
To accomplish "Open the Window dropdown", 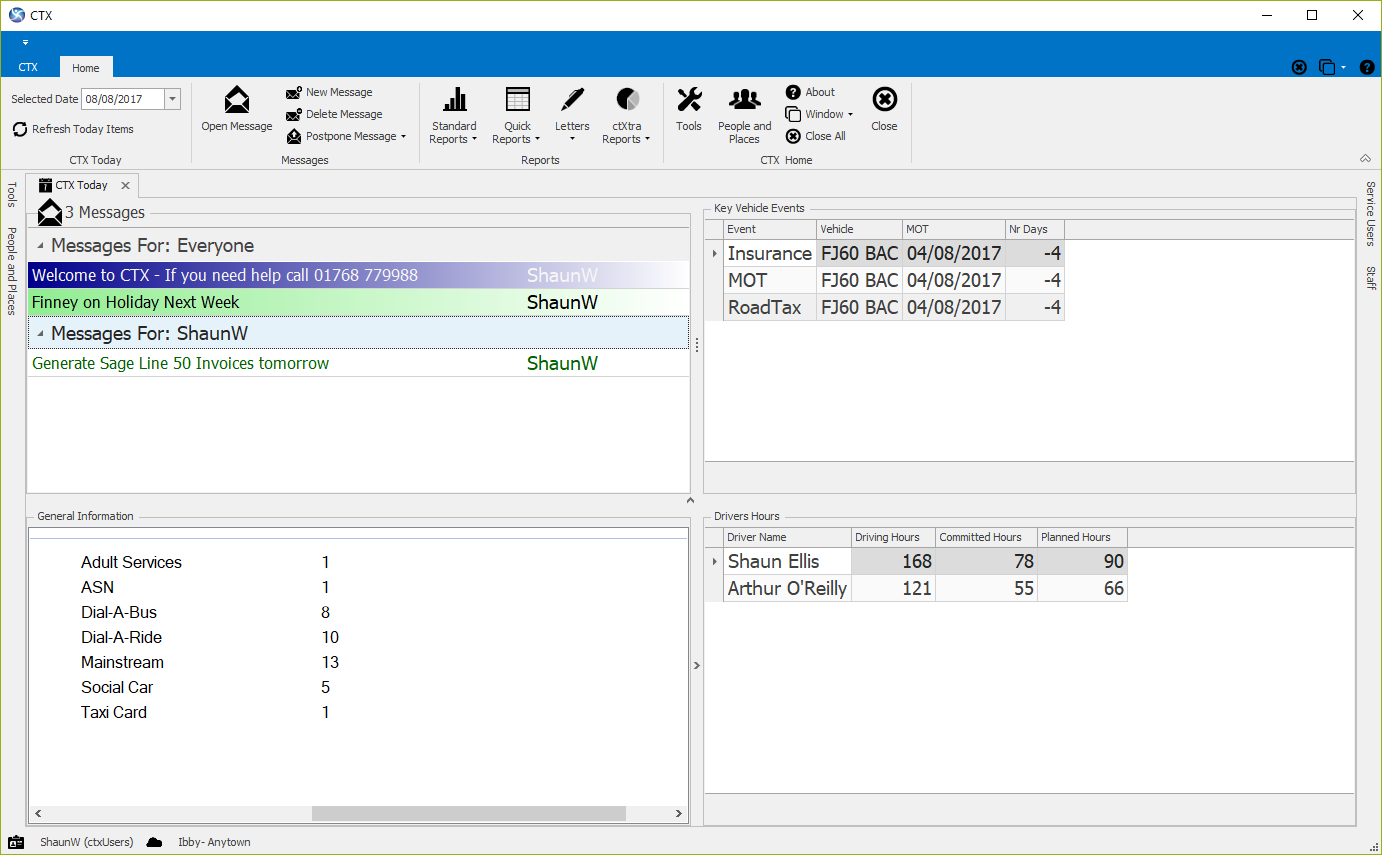I will (819, 114).
